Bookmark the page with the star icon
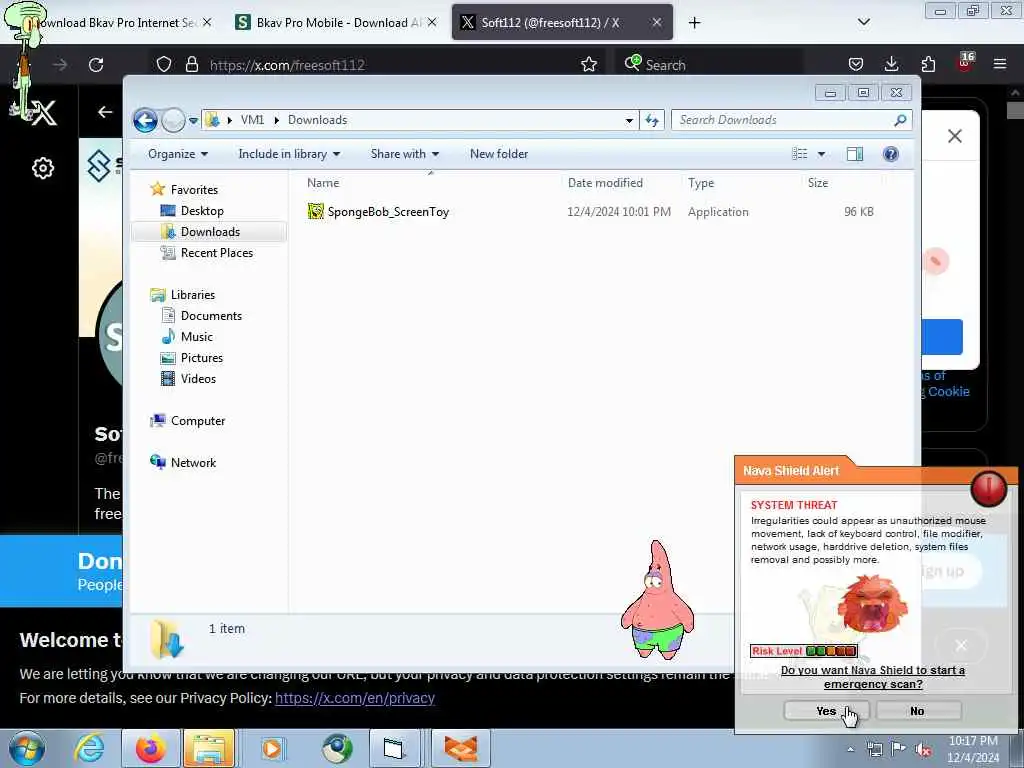This screenshot has height=768, width=1024. 588,64
